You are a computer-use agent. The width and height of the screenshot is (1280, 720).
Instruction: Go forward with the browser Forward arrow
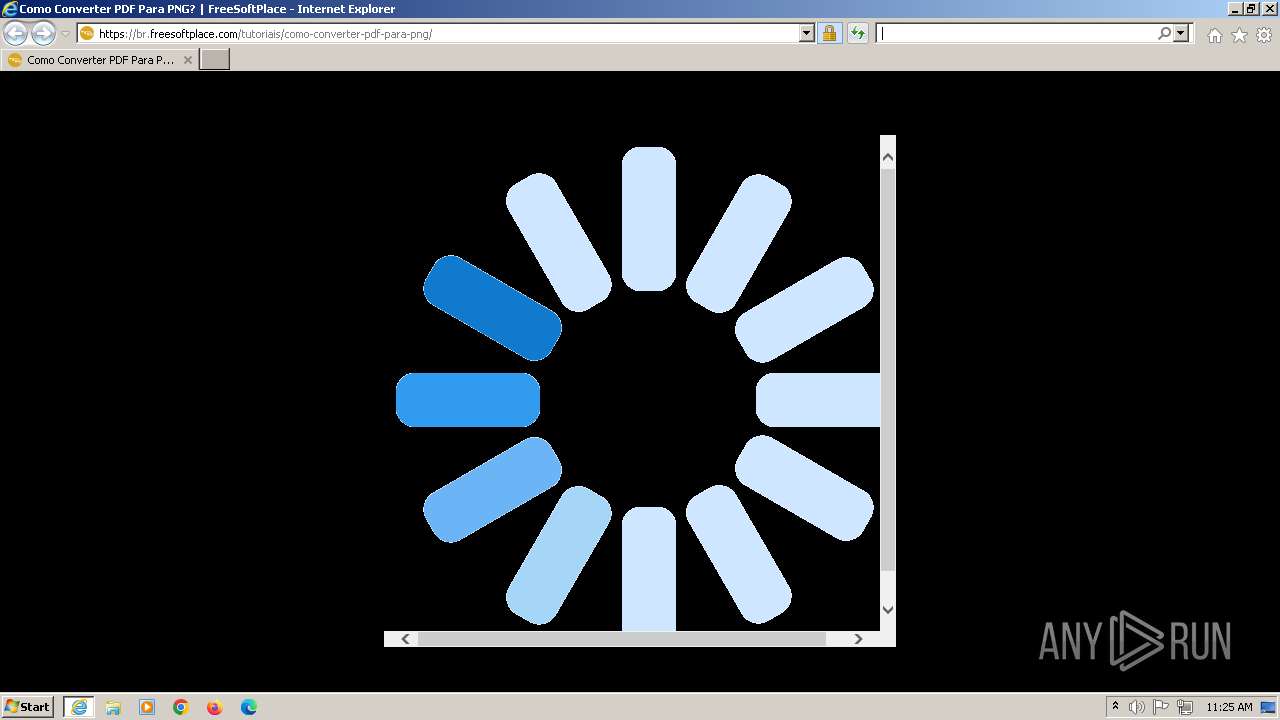[x=43, y=34]
